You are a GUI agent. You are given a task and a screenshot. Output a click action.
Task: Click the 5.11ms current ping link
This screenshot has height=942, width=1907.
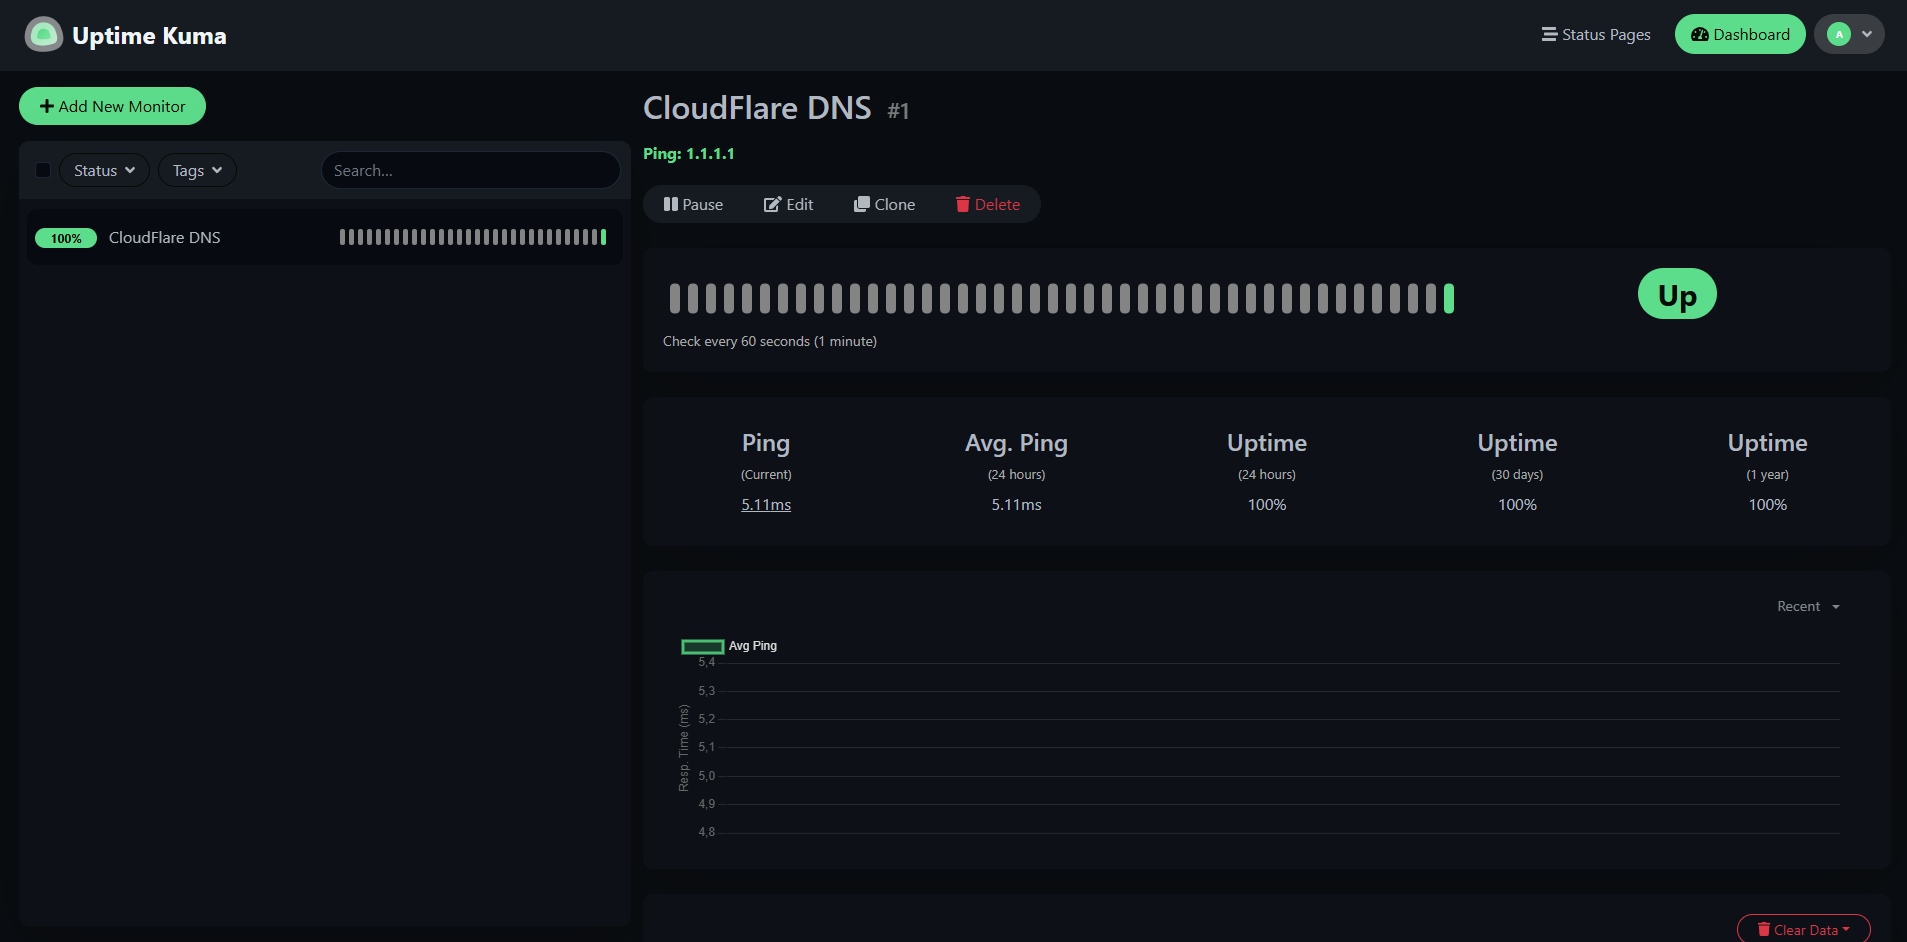click(x=766, y=505)
